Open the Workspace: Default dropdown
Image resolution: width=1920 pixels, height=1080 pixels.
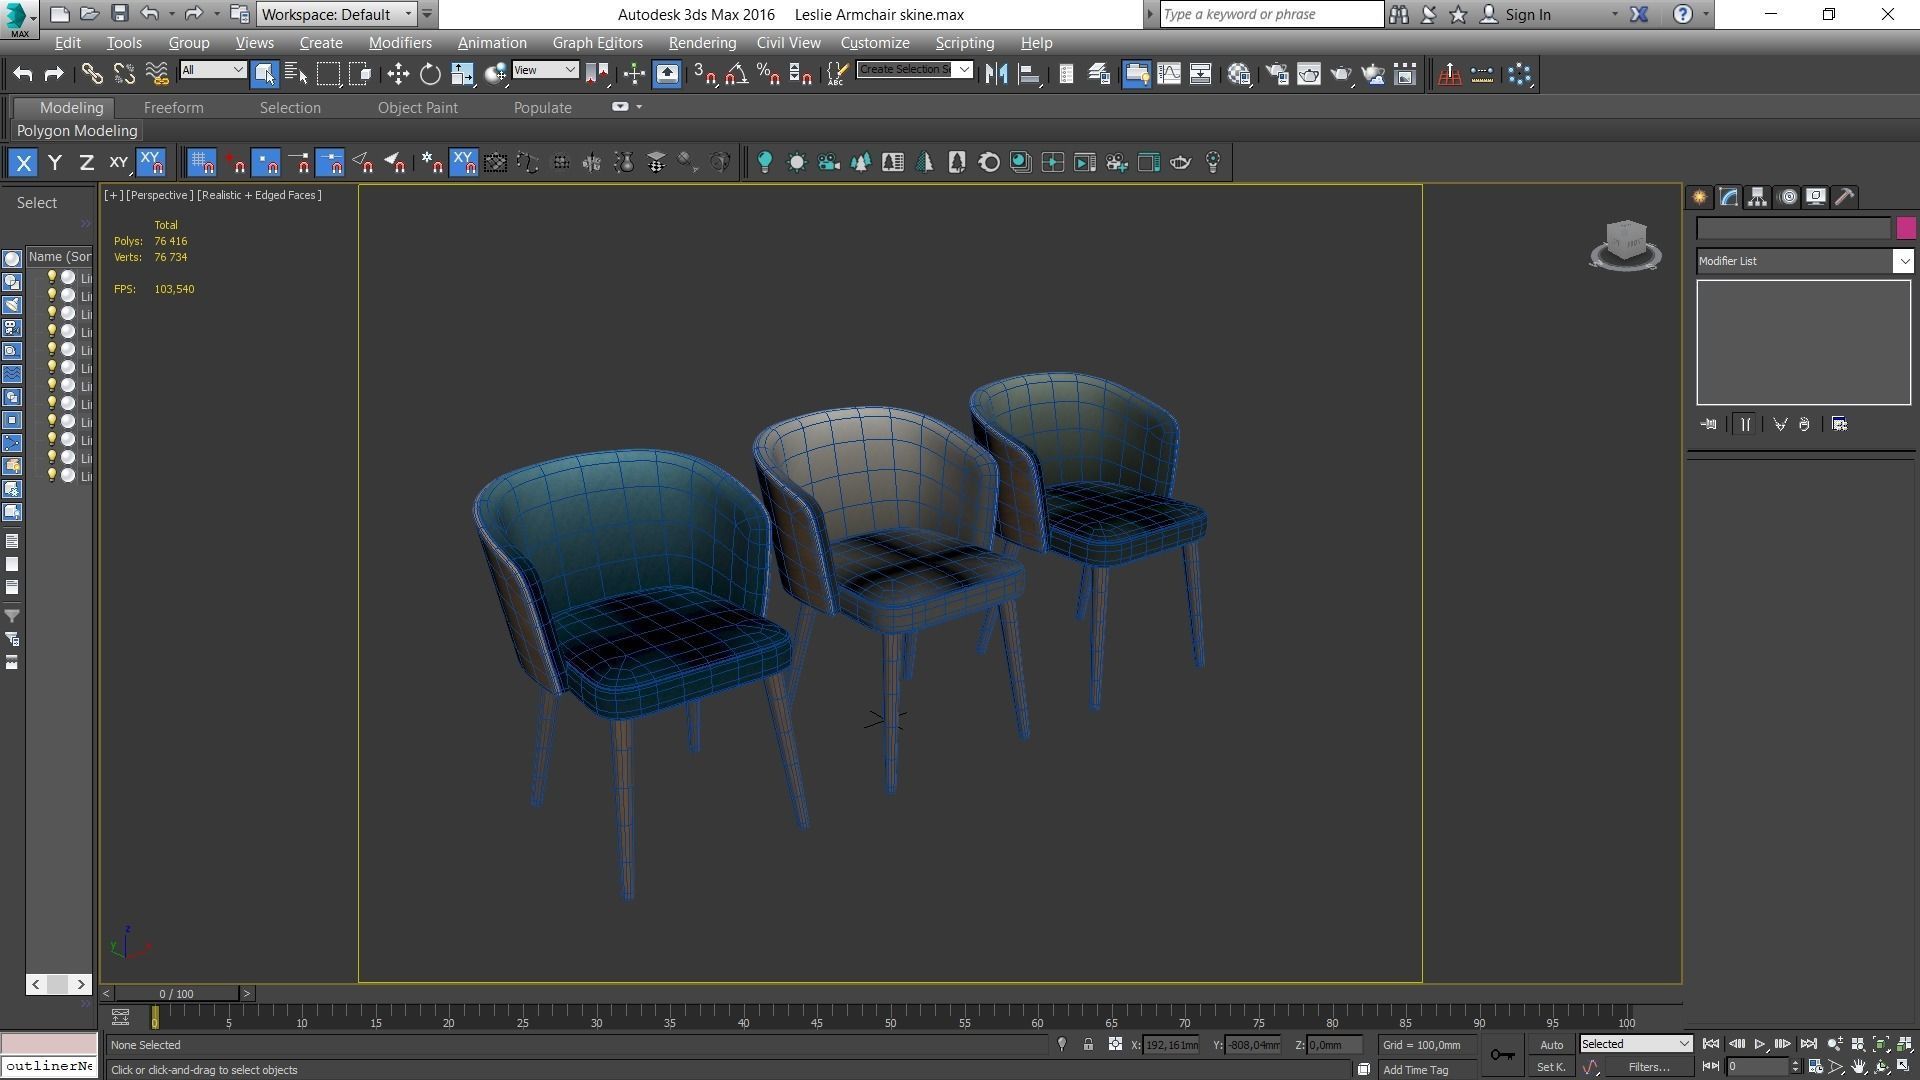[337, 14]
